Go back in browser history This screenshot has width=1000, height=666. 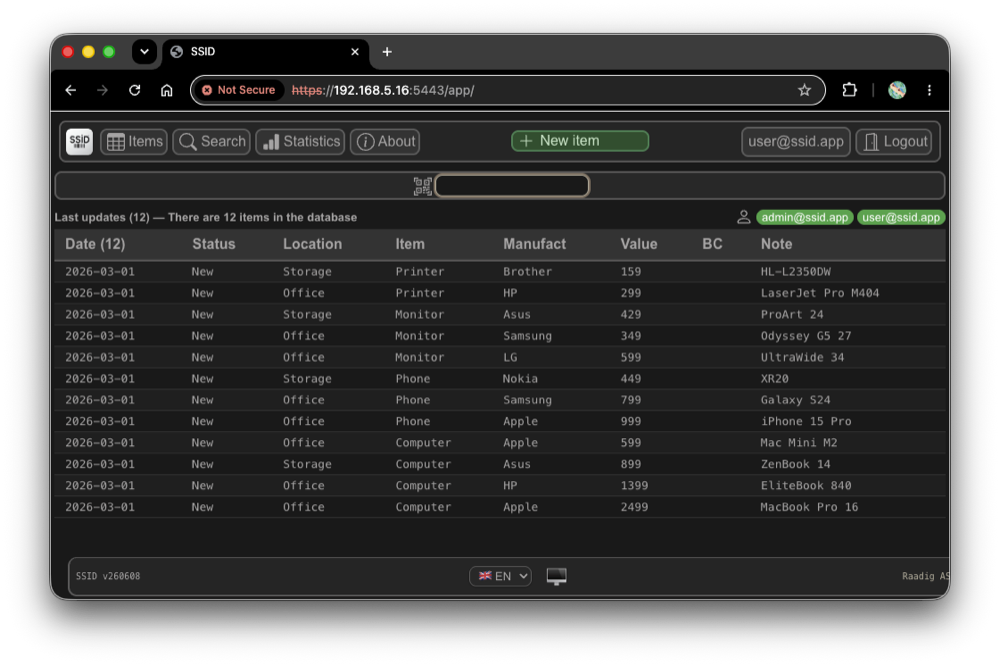[71, 90]
